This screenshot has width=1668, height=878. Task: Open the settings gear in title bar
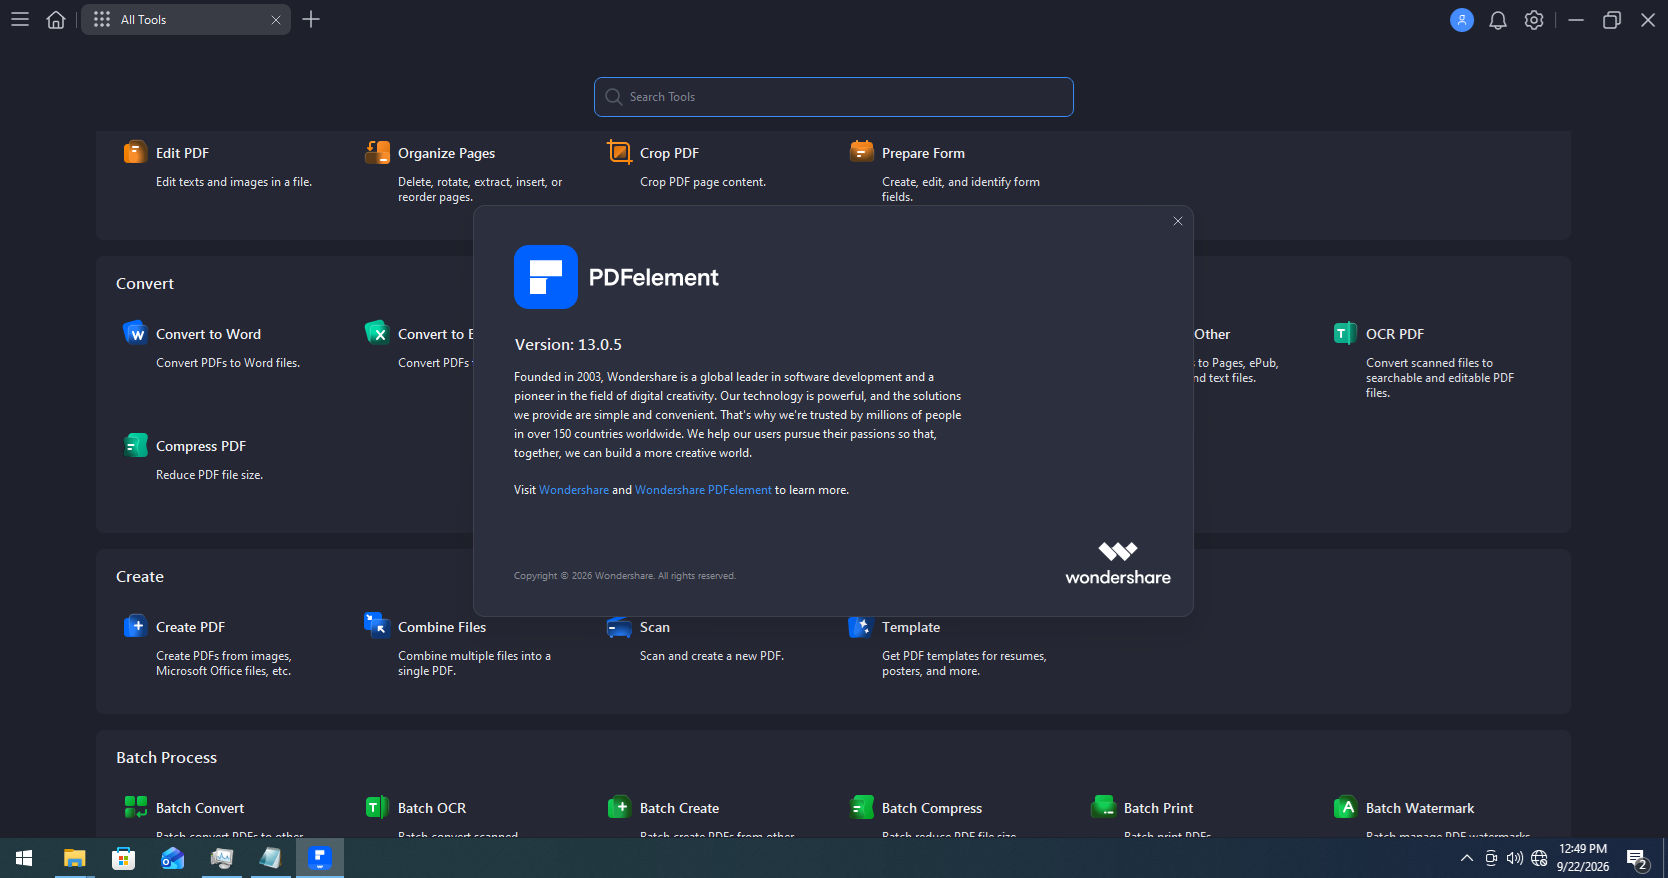pos(1534,20)
